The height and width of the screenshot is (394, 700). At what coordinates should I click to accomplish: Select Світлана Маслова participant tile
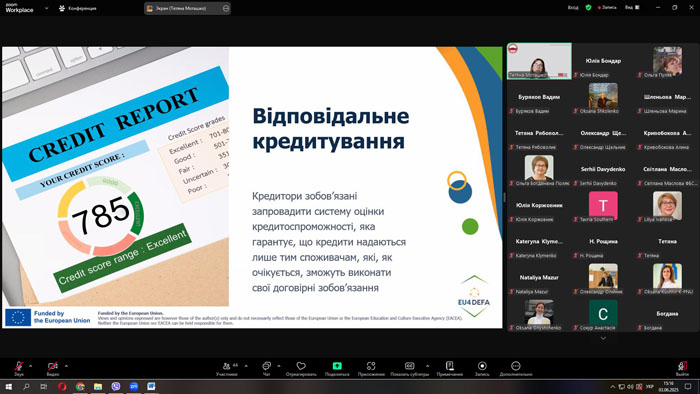[667, 170]
